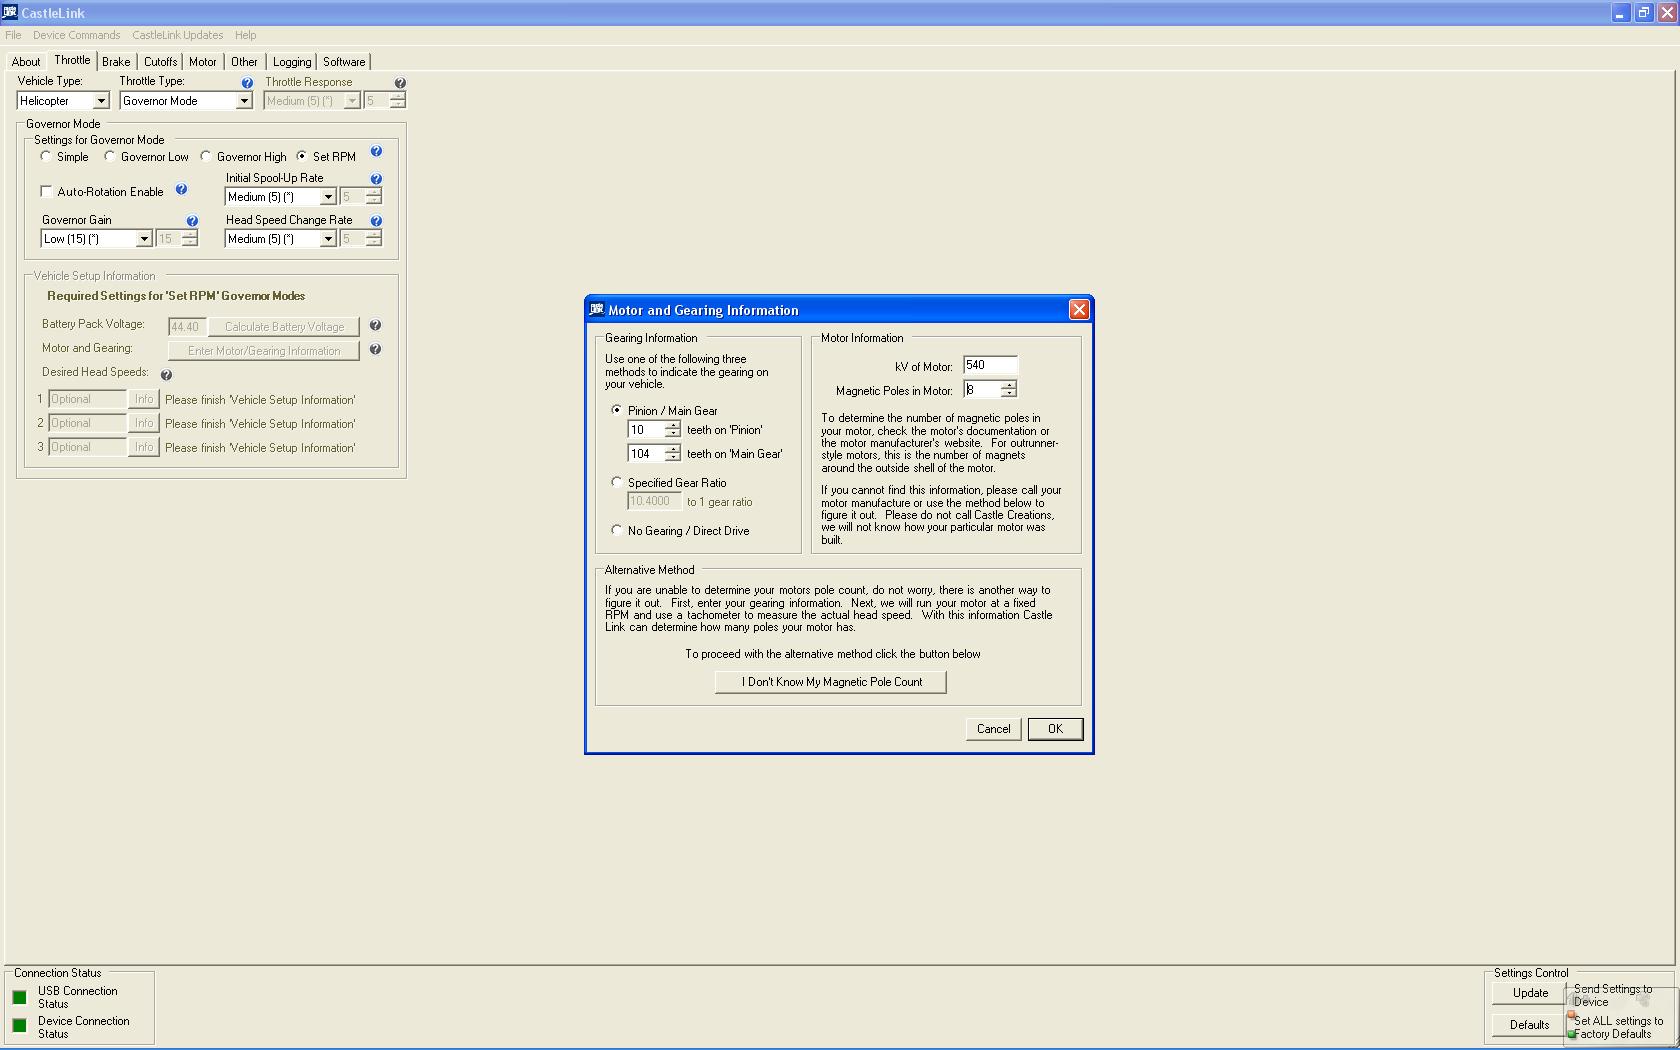
Task: Switch to the Other tab
Action: point(244,62)
